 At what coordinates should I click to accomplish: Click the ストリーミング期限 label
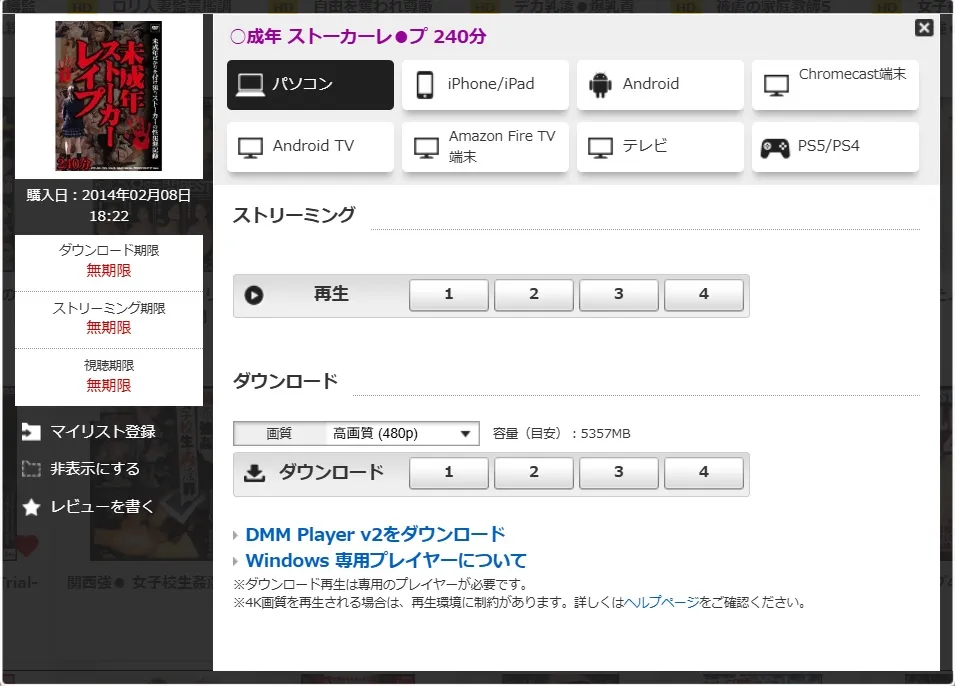109,308
